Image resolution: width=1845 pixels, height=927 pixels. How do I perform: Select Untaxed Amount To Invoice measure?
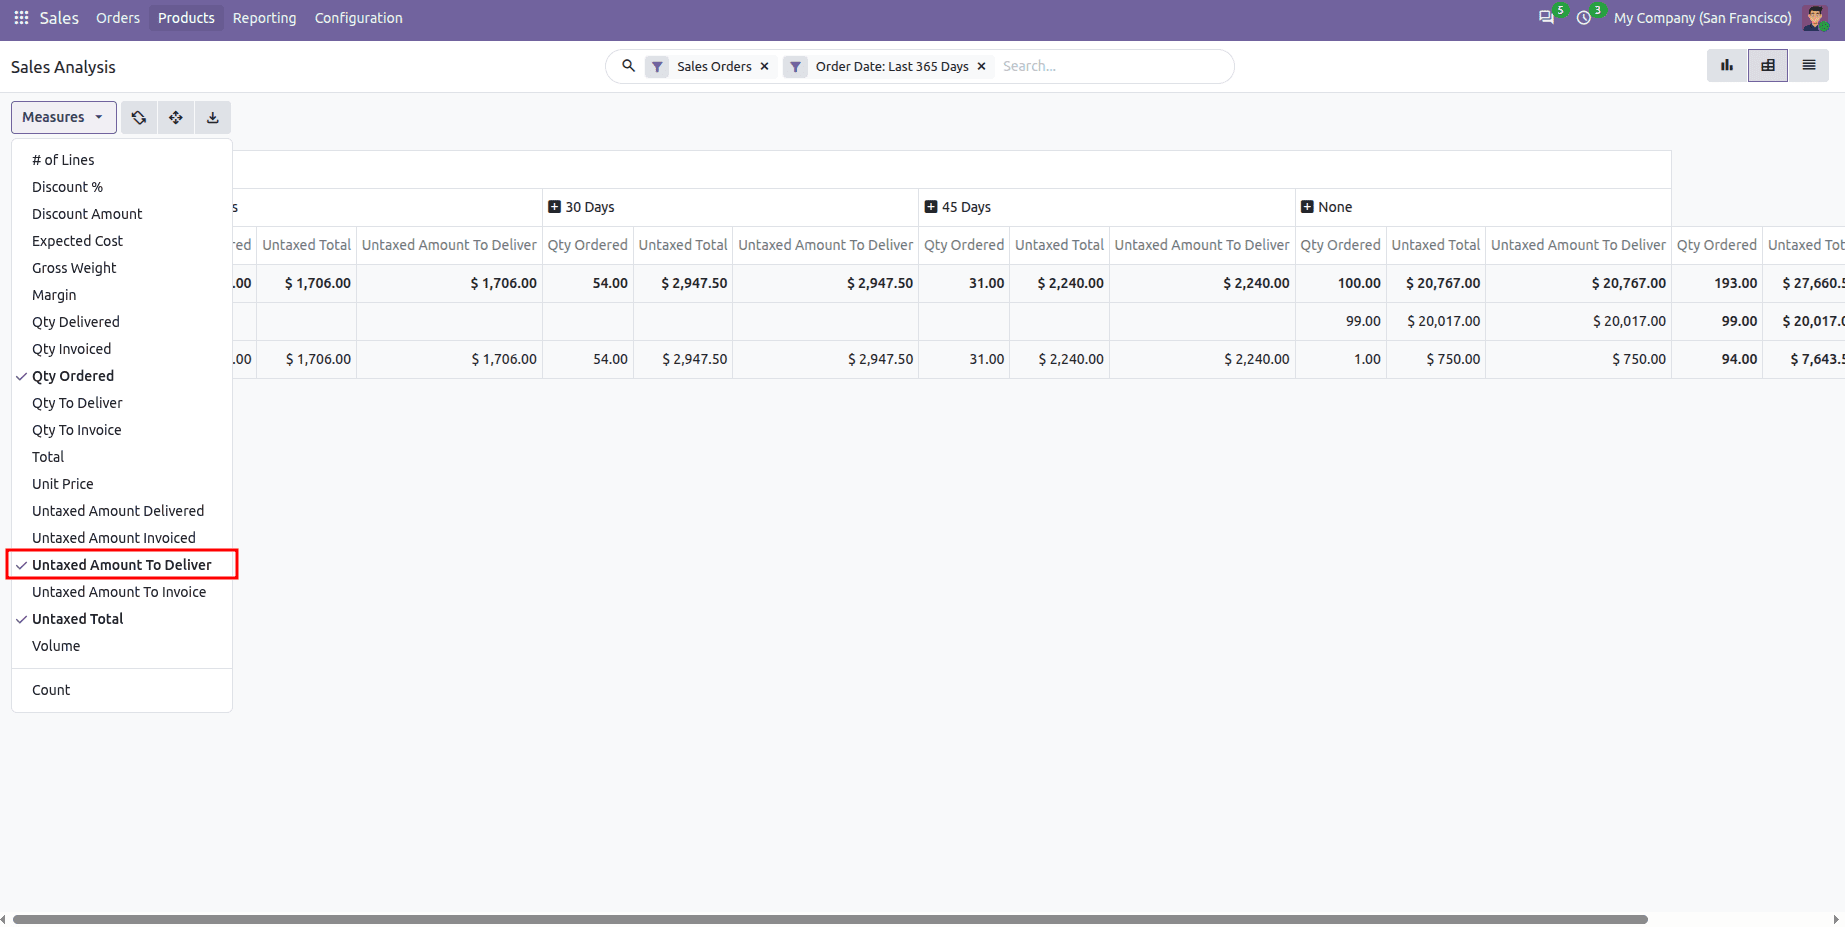pos(122,592)
